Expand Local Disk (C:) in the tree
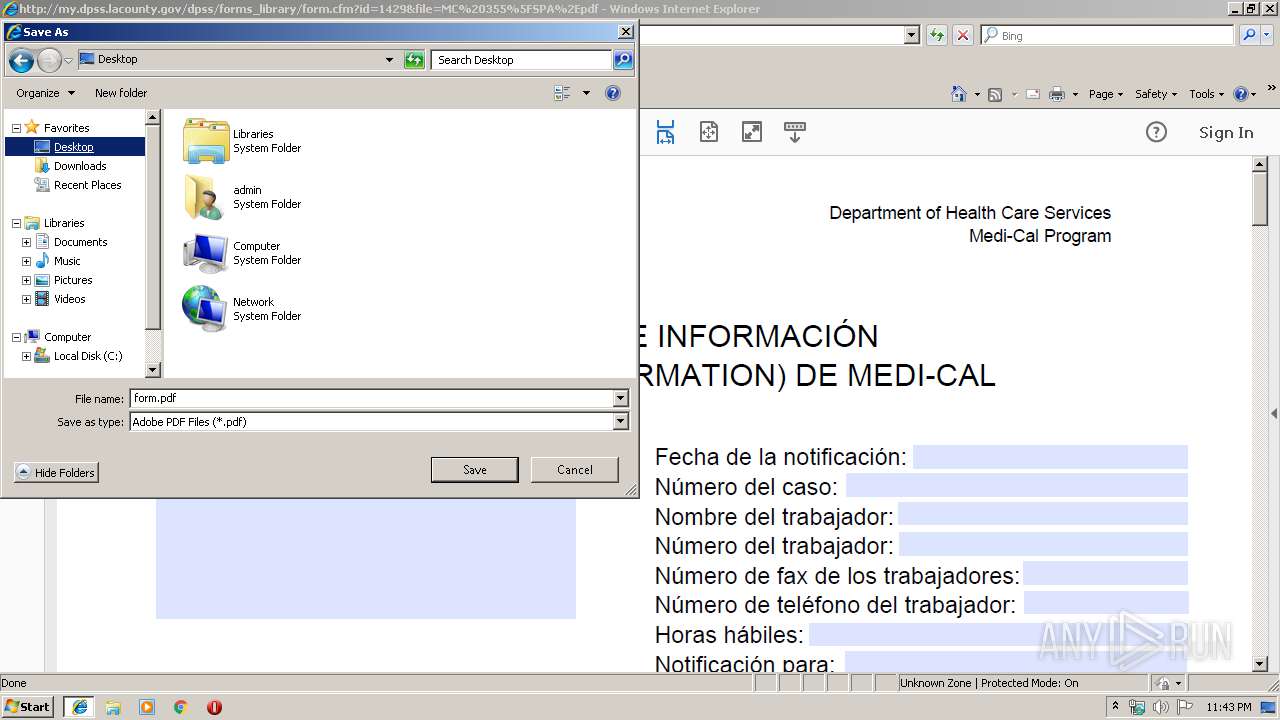The width and height of the screenshot is (1280, 720). pyautogui.click(x=28, y=356)
